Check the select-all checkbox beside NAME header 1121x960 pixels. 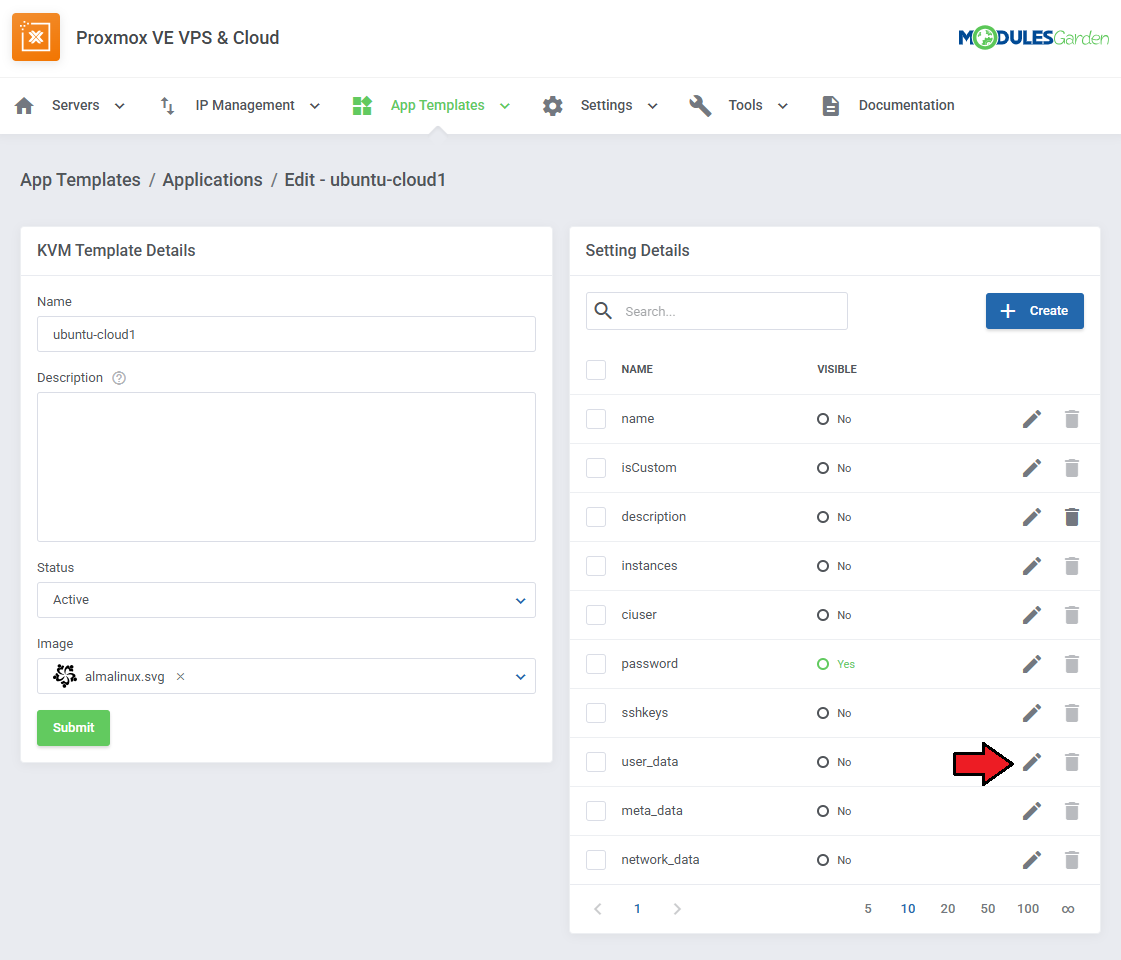coord(596,370)
